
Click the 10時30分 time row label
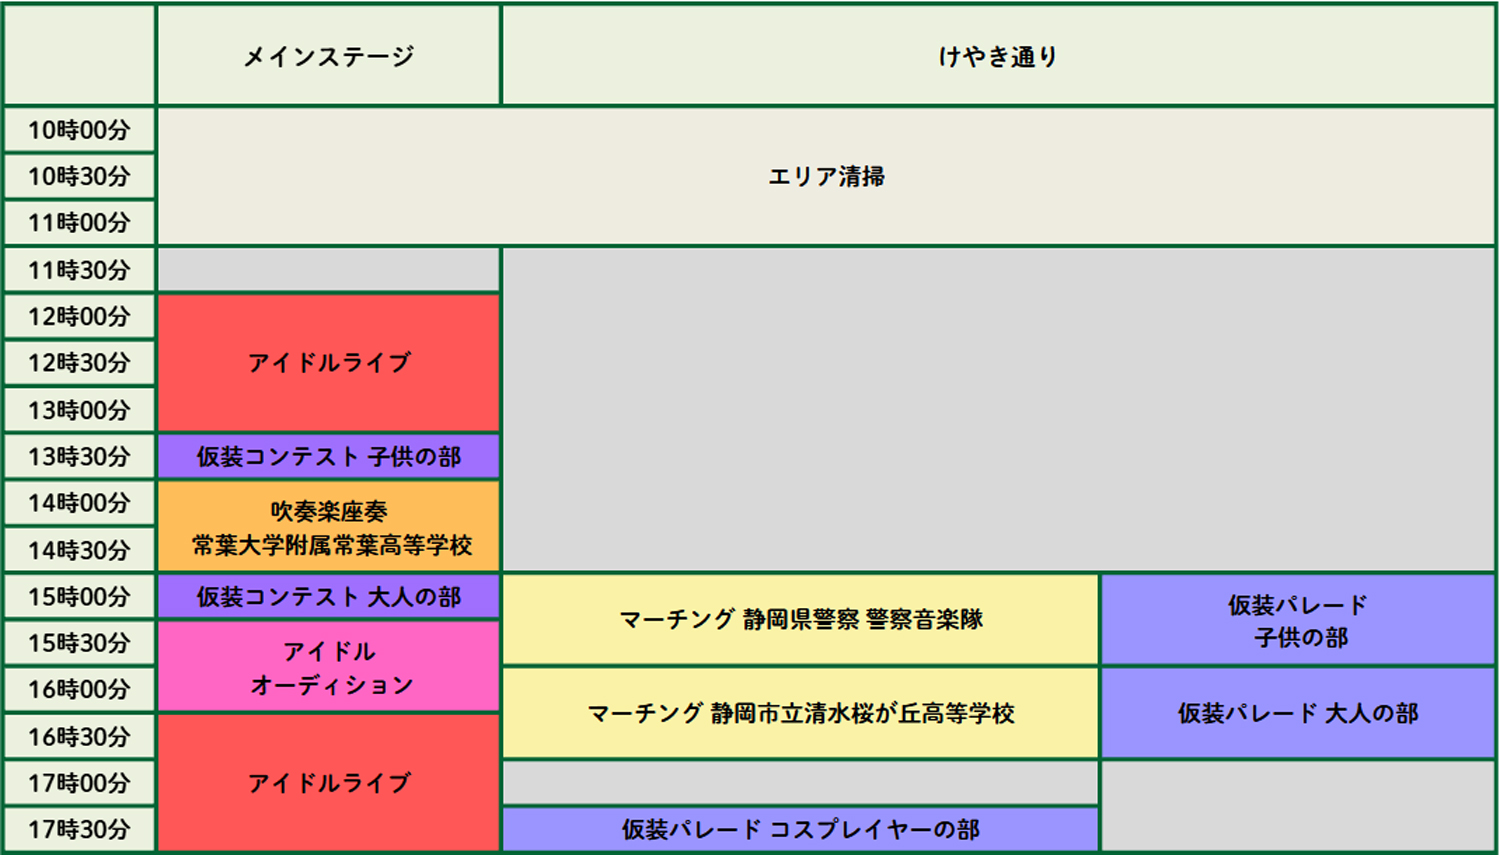[79, 177]
